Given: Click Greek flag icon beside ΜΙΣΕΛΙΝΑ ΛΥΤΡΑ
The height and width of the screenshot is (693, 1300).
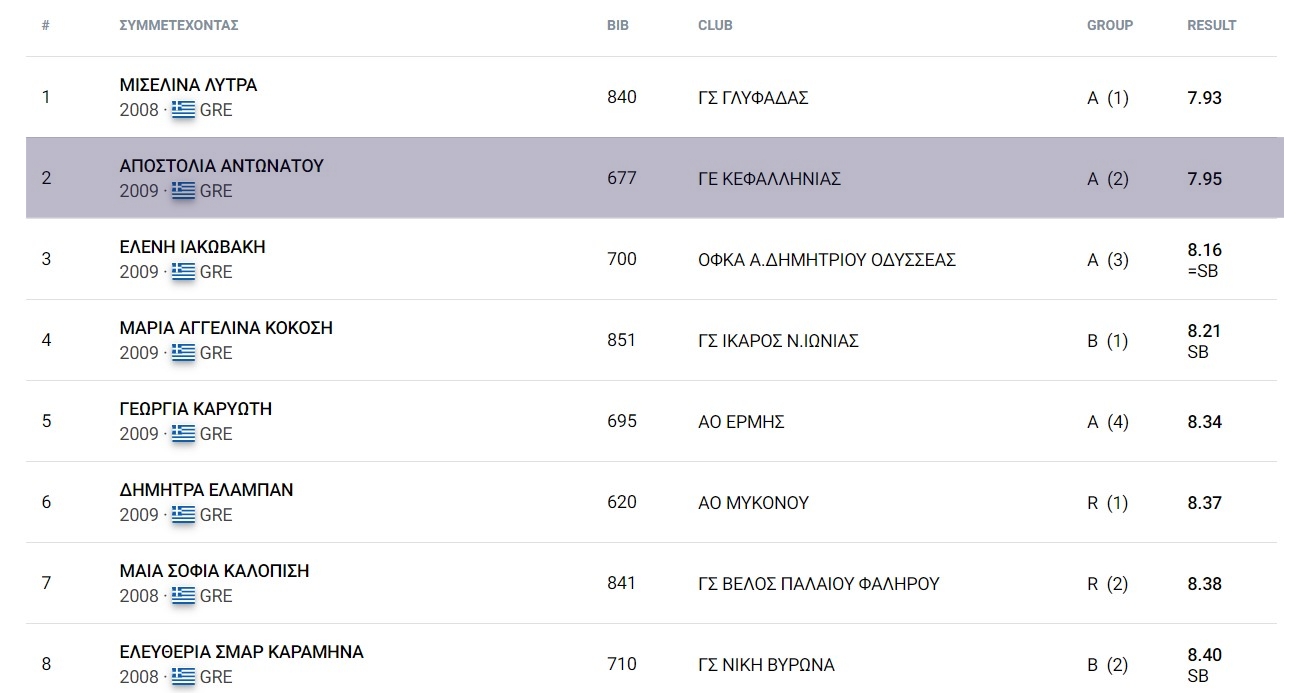Looking at the screenshot, I should (183, 110).
